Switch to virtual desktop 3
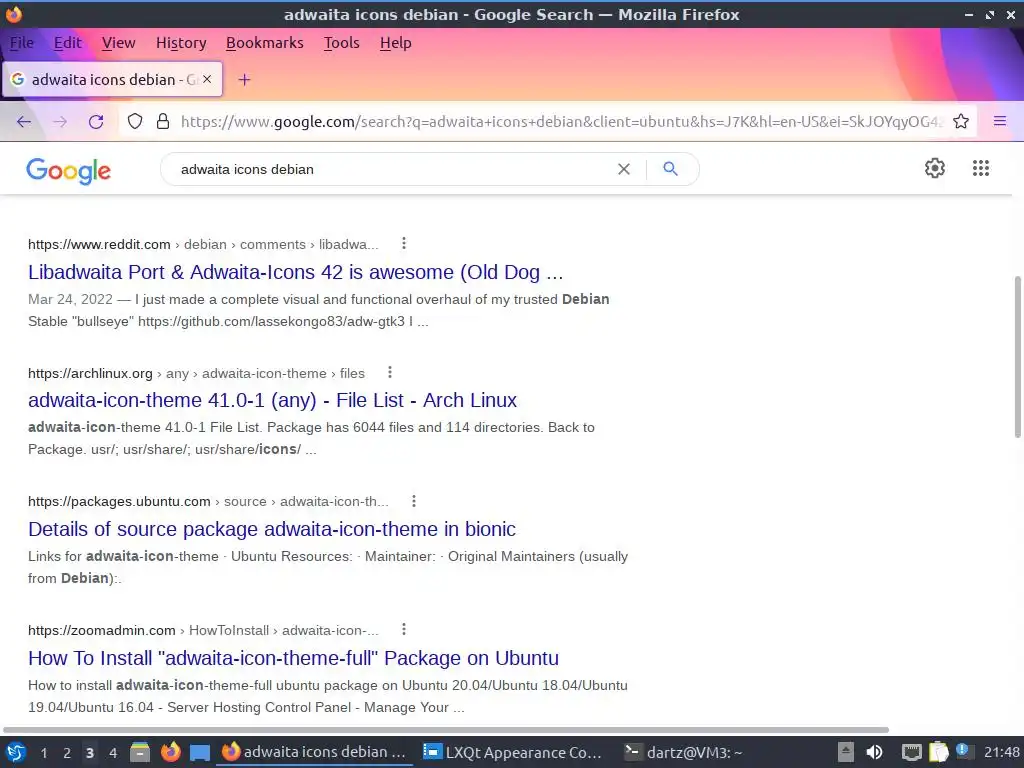The image size is (1024, 768). pos(89,753)
